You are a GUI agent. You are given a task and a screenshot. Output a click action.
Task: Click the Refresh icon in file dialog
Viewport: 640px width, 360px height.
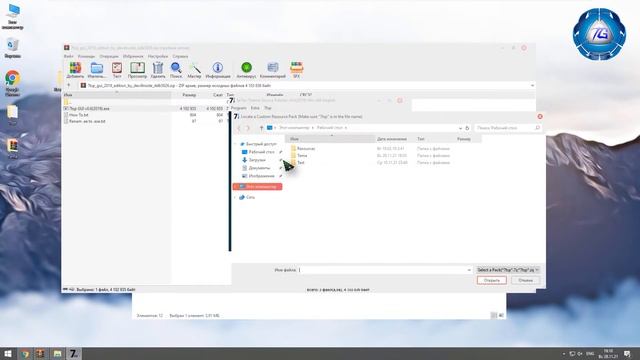467,128
